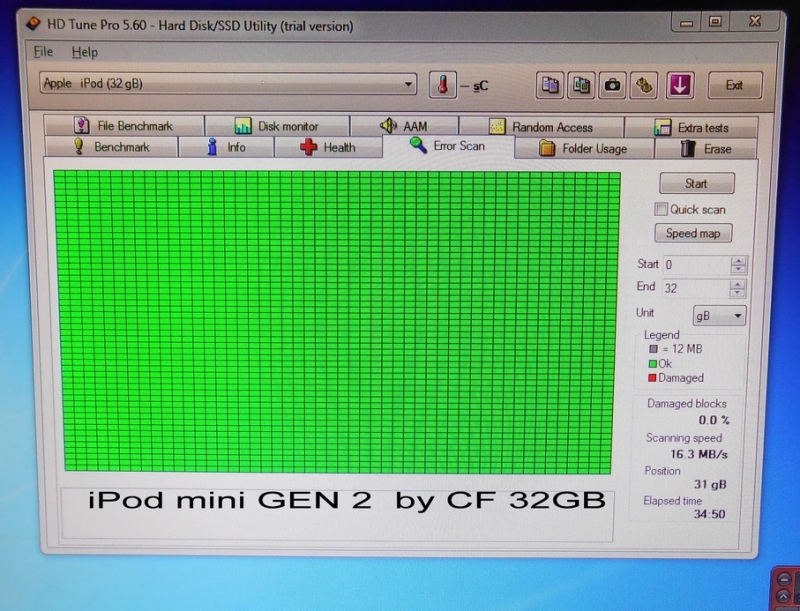Switch to the Disk monitor tab
800x611 pixels.
pos(277,126)
